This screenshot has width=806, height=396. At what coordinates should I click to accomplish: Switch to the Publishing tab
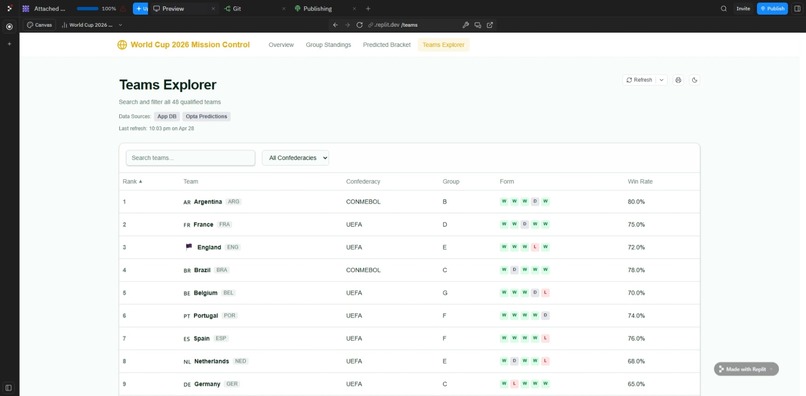click(317, 9)
